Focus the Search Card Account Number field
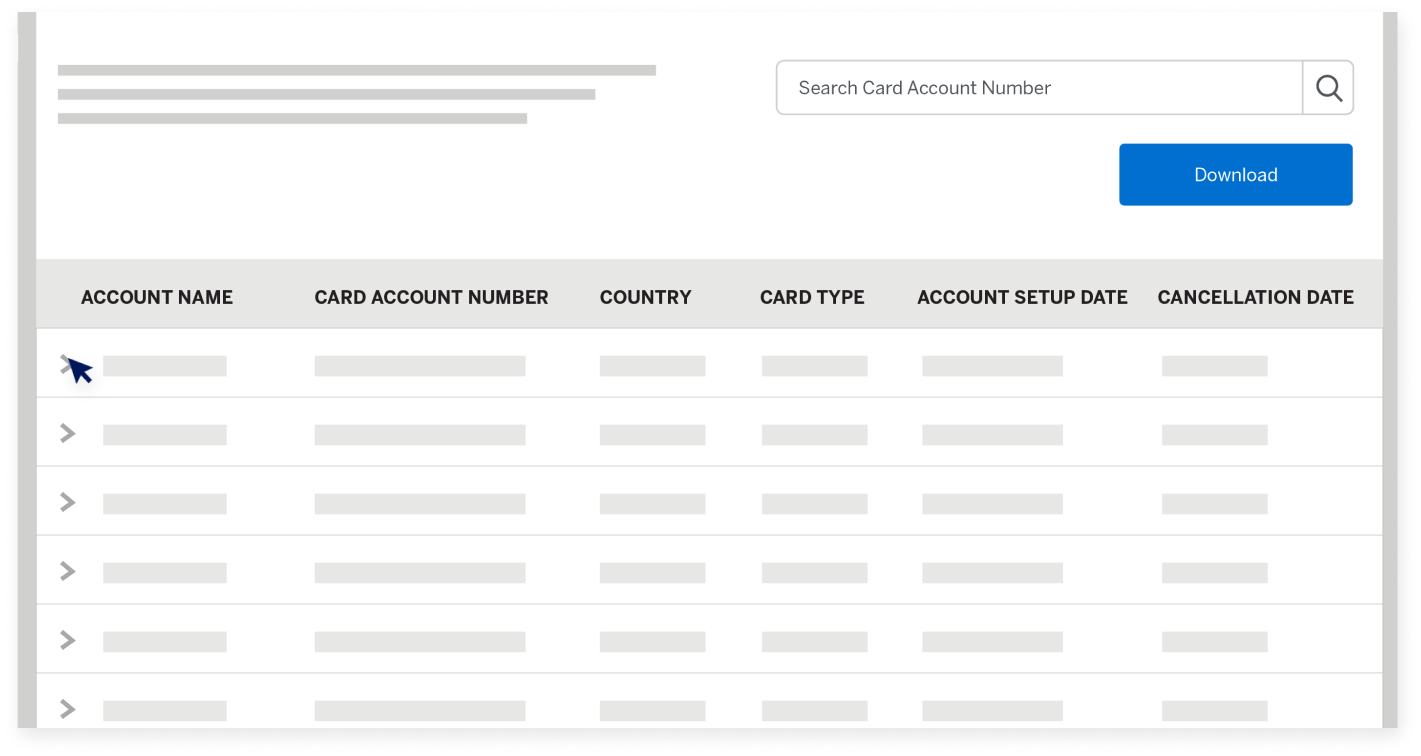1421x756 pixels. 1040,88
